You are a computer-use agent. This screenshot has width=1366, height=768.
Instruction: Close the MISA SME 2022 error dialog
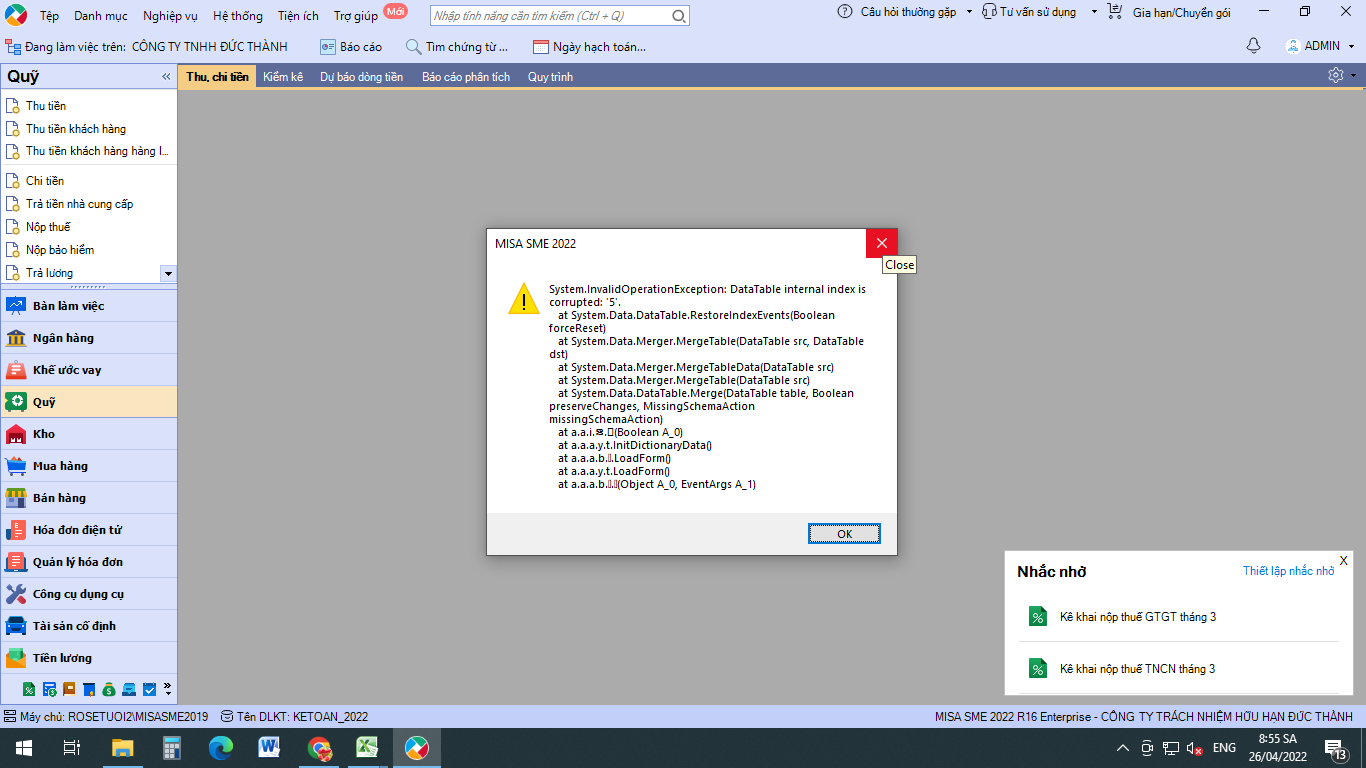coord(881,243)
